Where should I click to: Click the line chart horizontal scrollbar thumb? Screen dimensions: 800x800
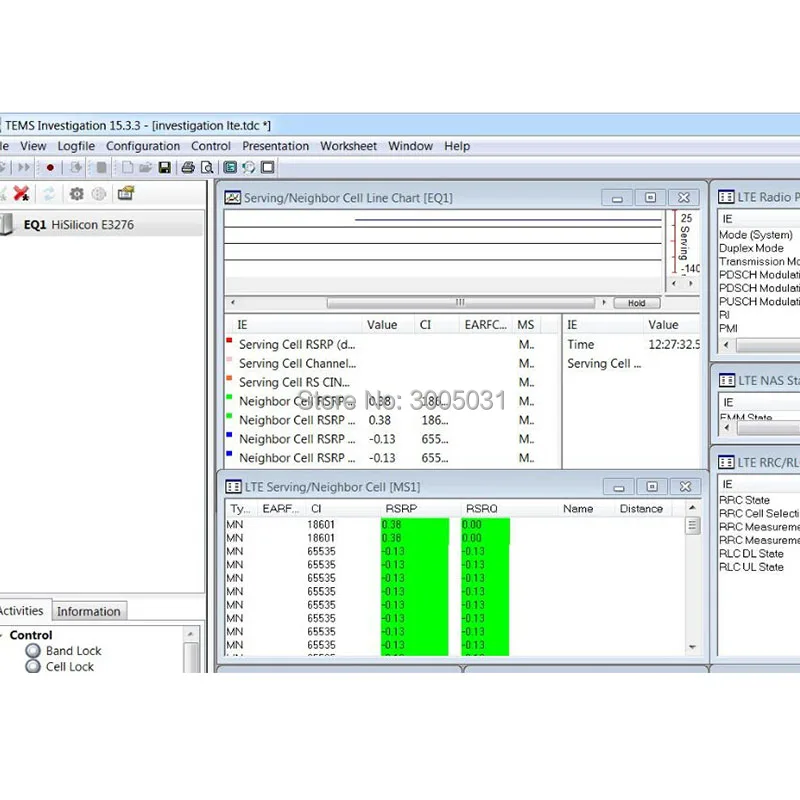tap(461, 303)
